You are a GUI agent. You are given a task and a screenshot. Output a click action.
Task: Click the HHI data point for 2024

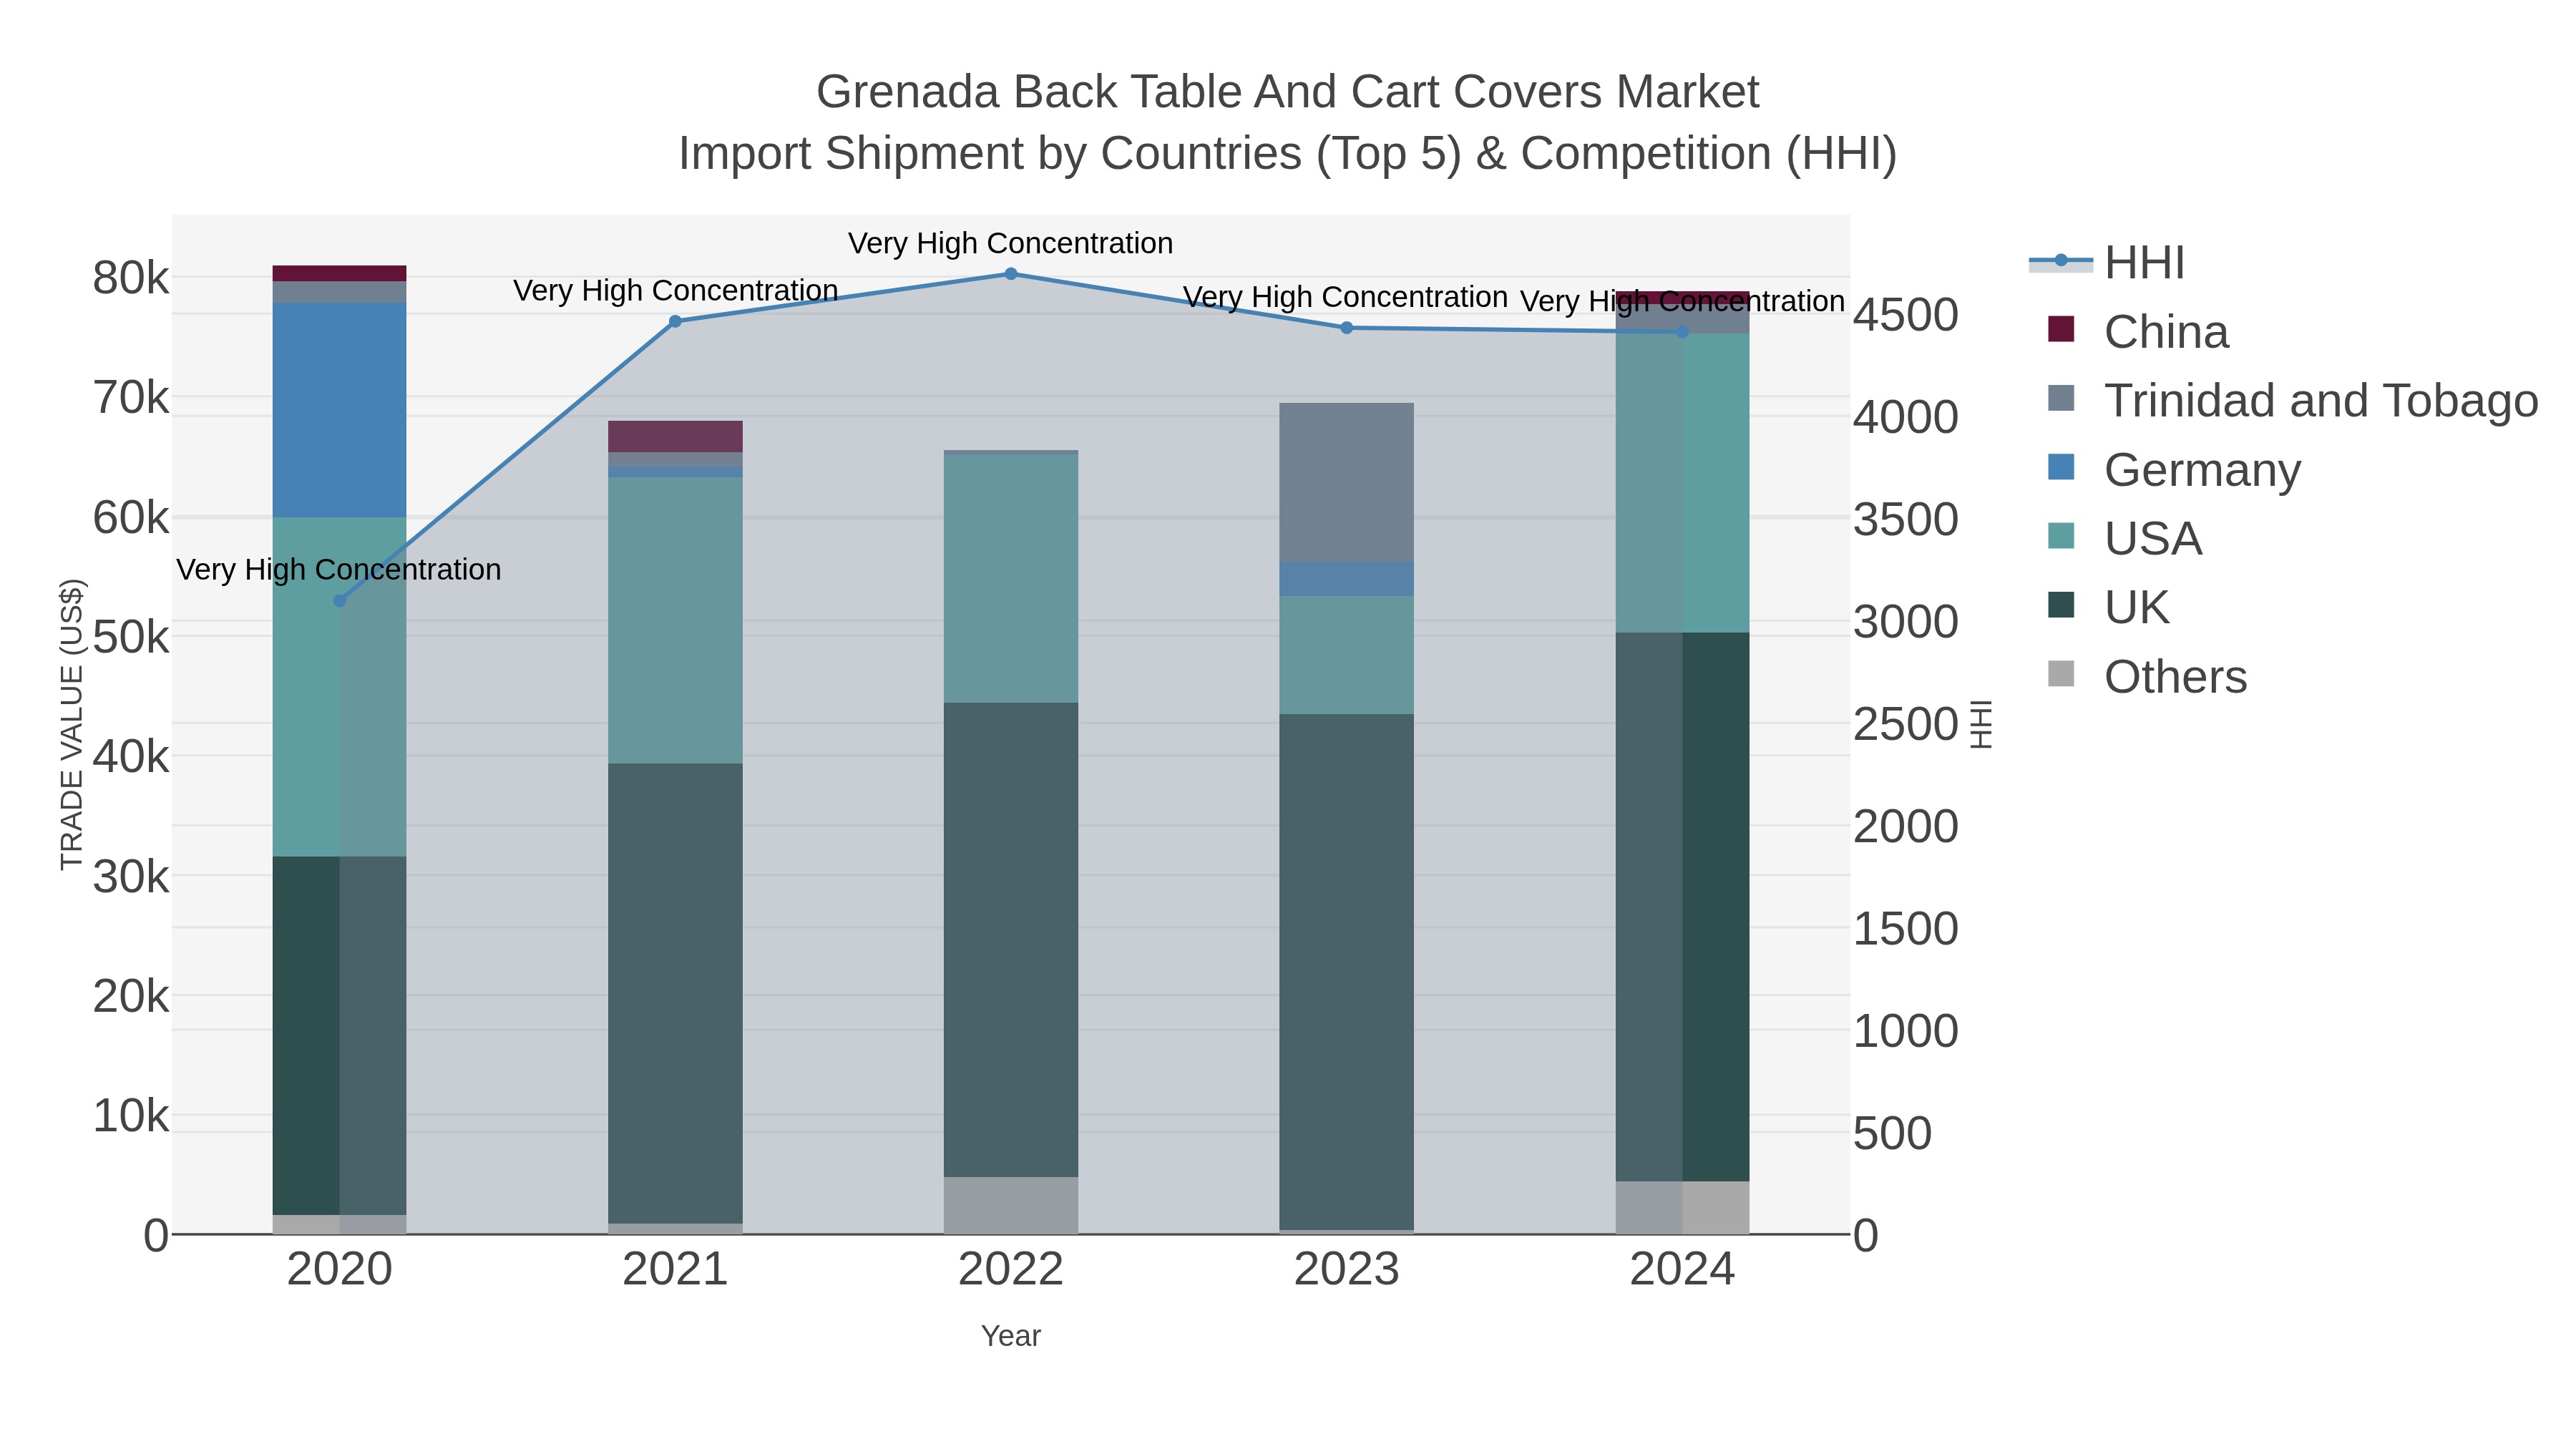coord(1682,332)
